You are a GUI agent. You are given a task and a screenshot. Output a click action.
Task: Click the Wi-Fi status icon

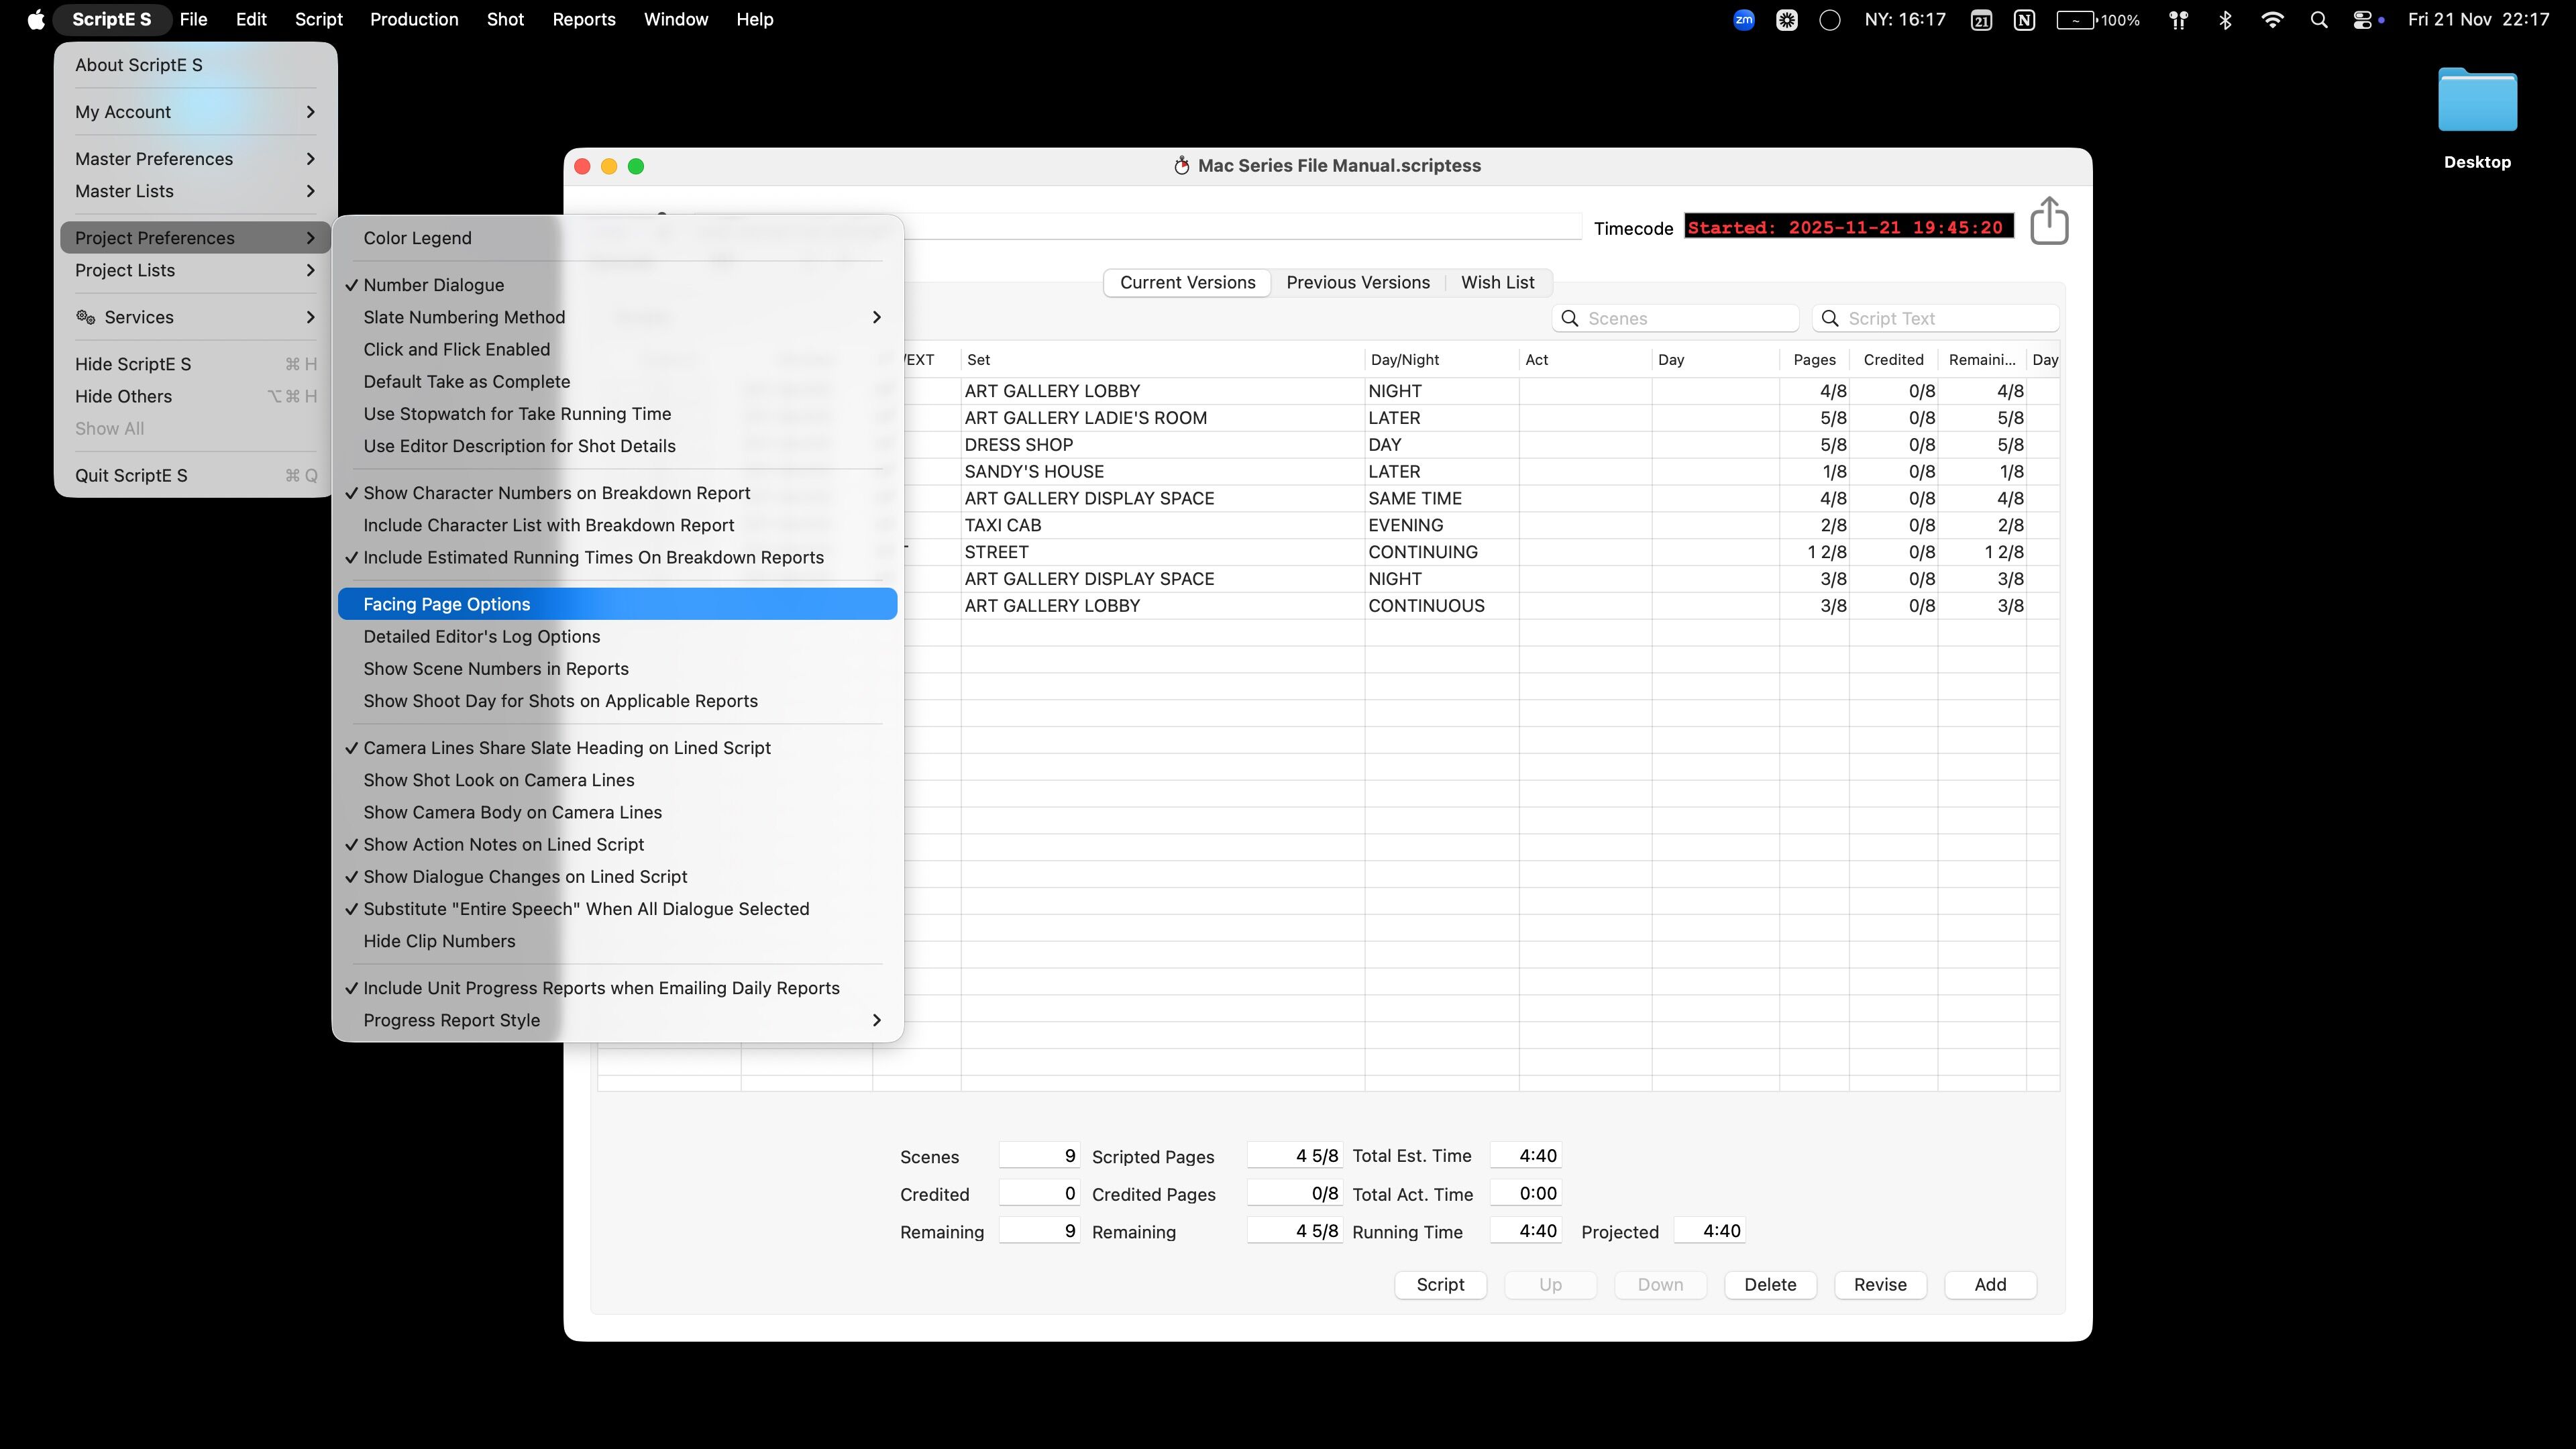[2271, 20]
